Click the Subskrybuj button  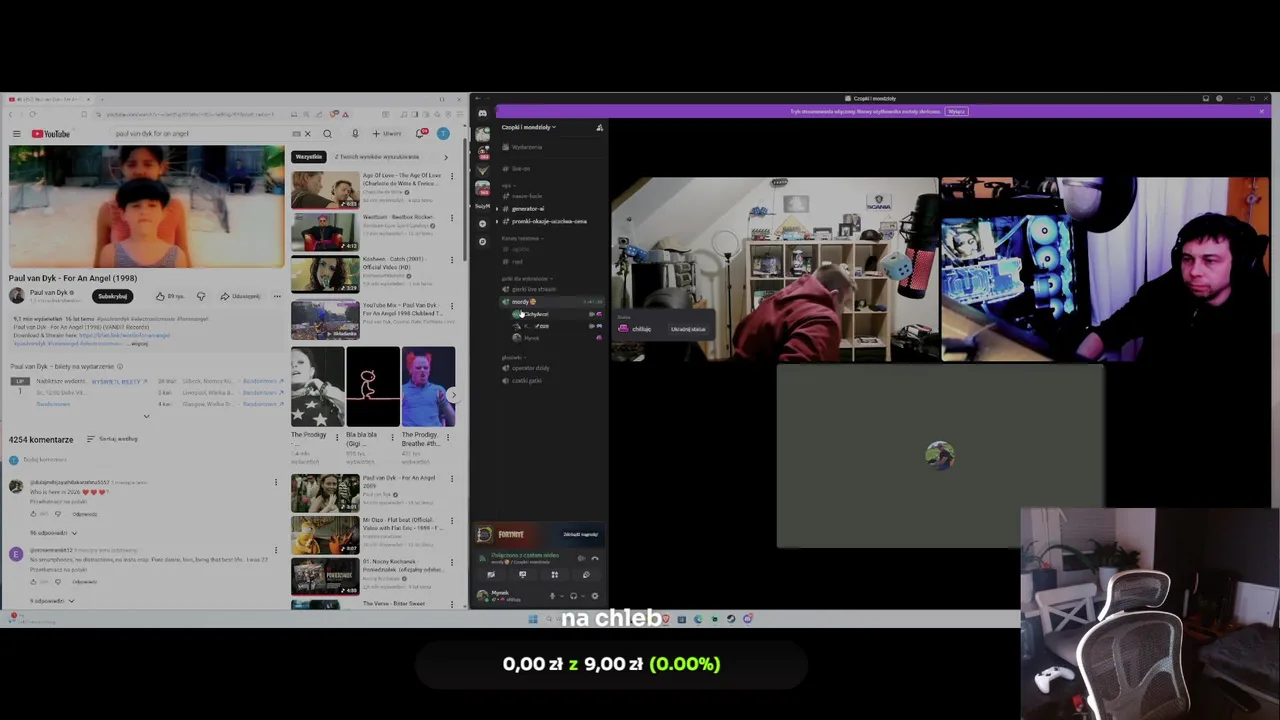(113, 296)
